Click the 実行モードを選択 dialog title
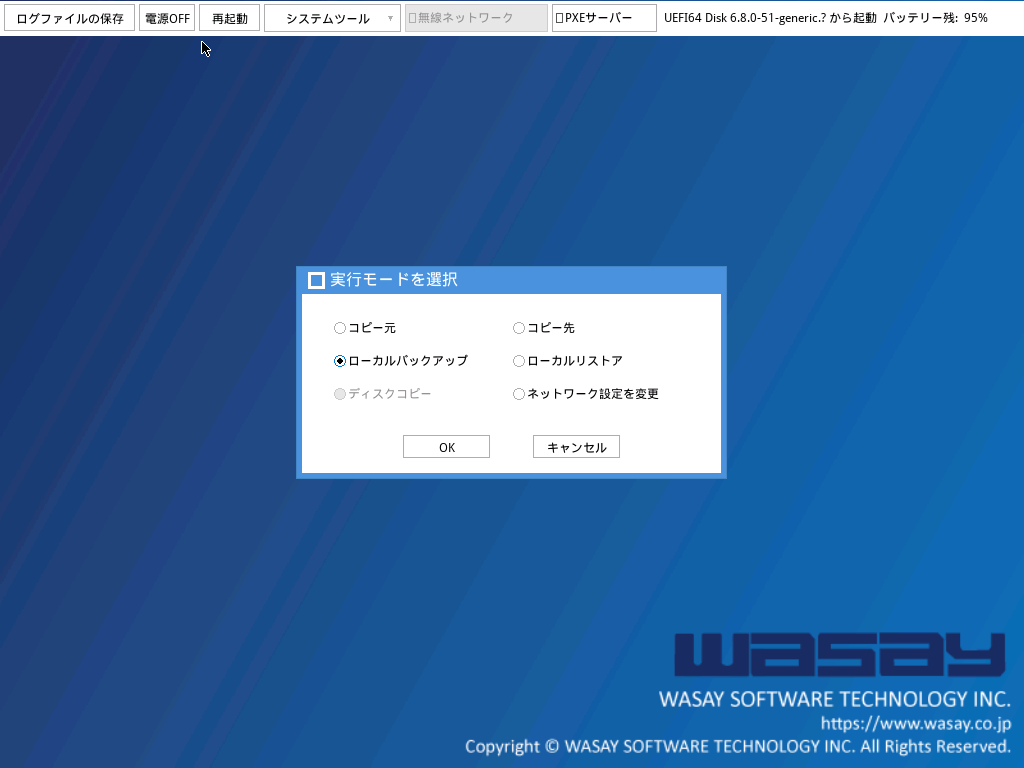 [x=394, y=280]
